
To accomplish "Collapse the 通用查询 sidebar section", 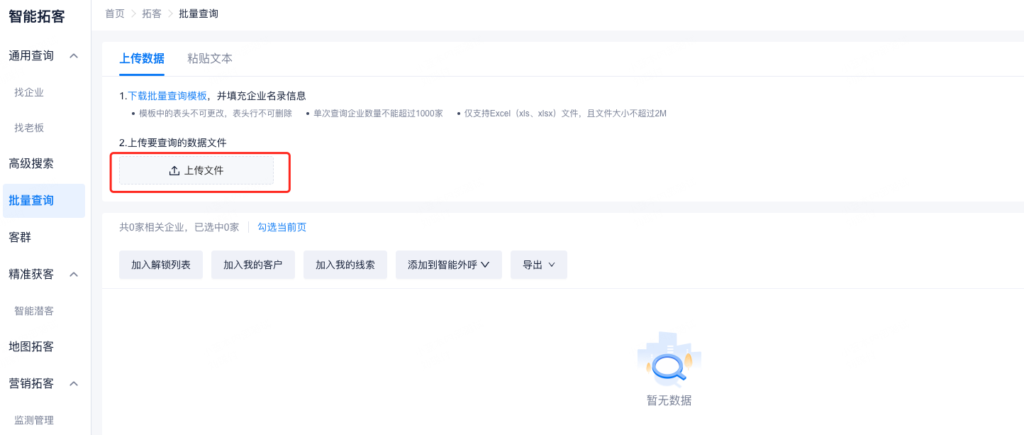I will 74,55.
